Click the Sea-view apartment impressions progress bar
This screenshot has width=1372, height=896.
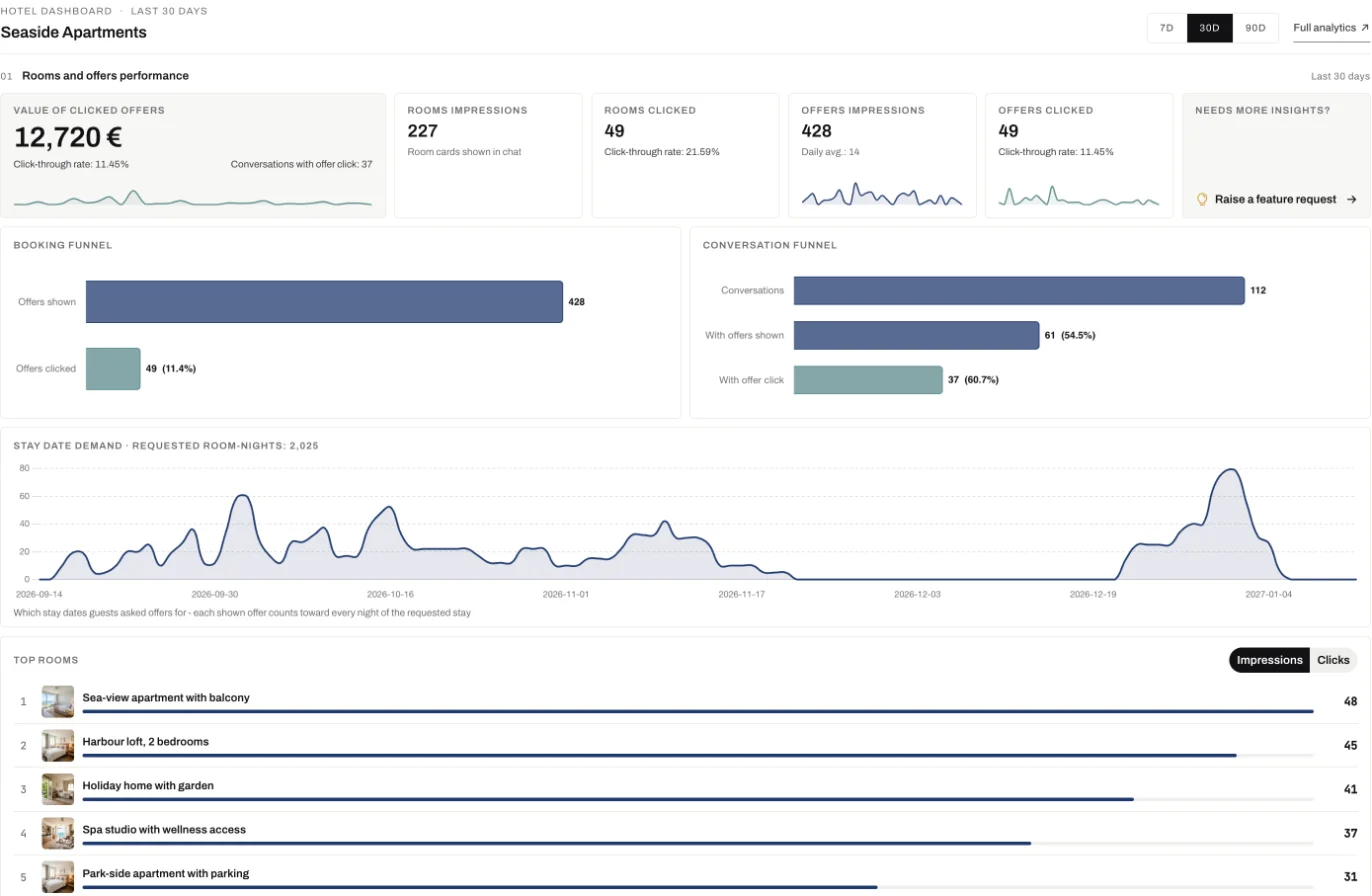[x=698, y=711]
